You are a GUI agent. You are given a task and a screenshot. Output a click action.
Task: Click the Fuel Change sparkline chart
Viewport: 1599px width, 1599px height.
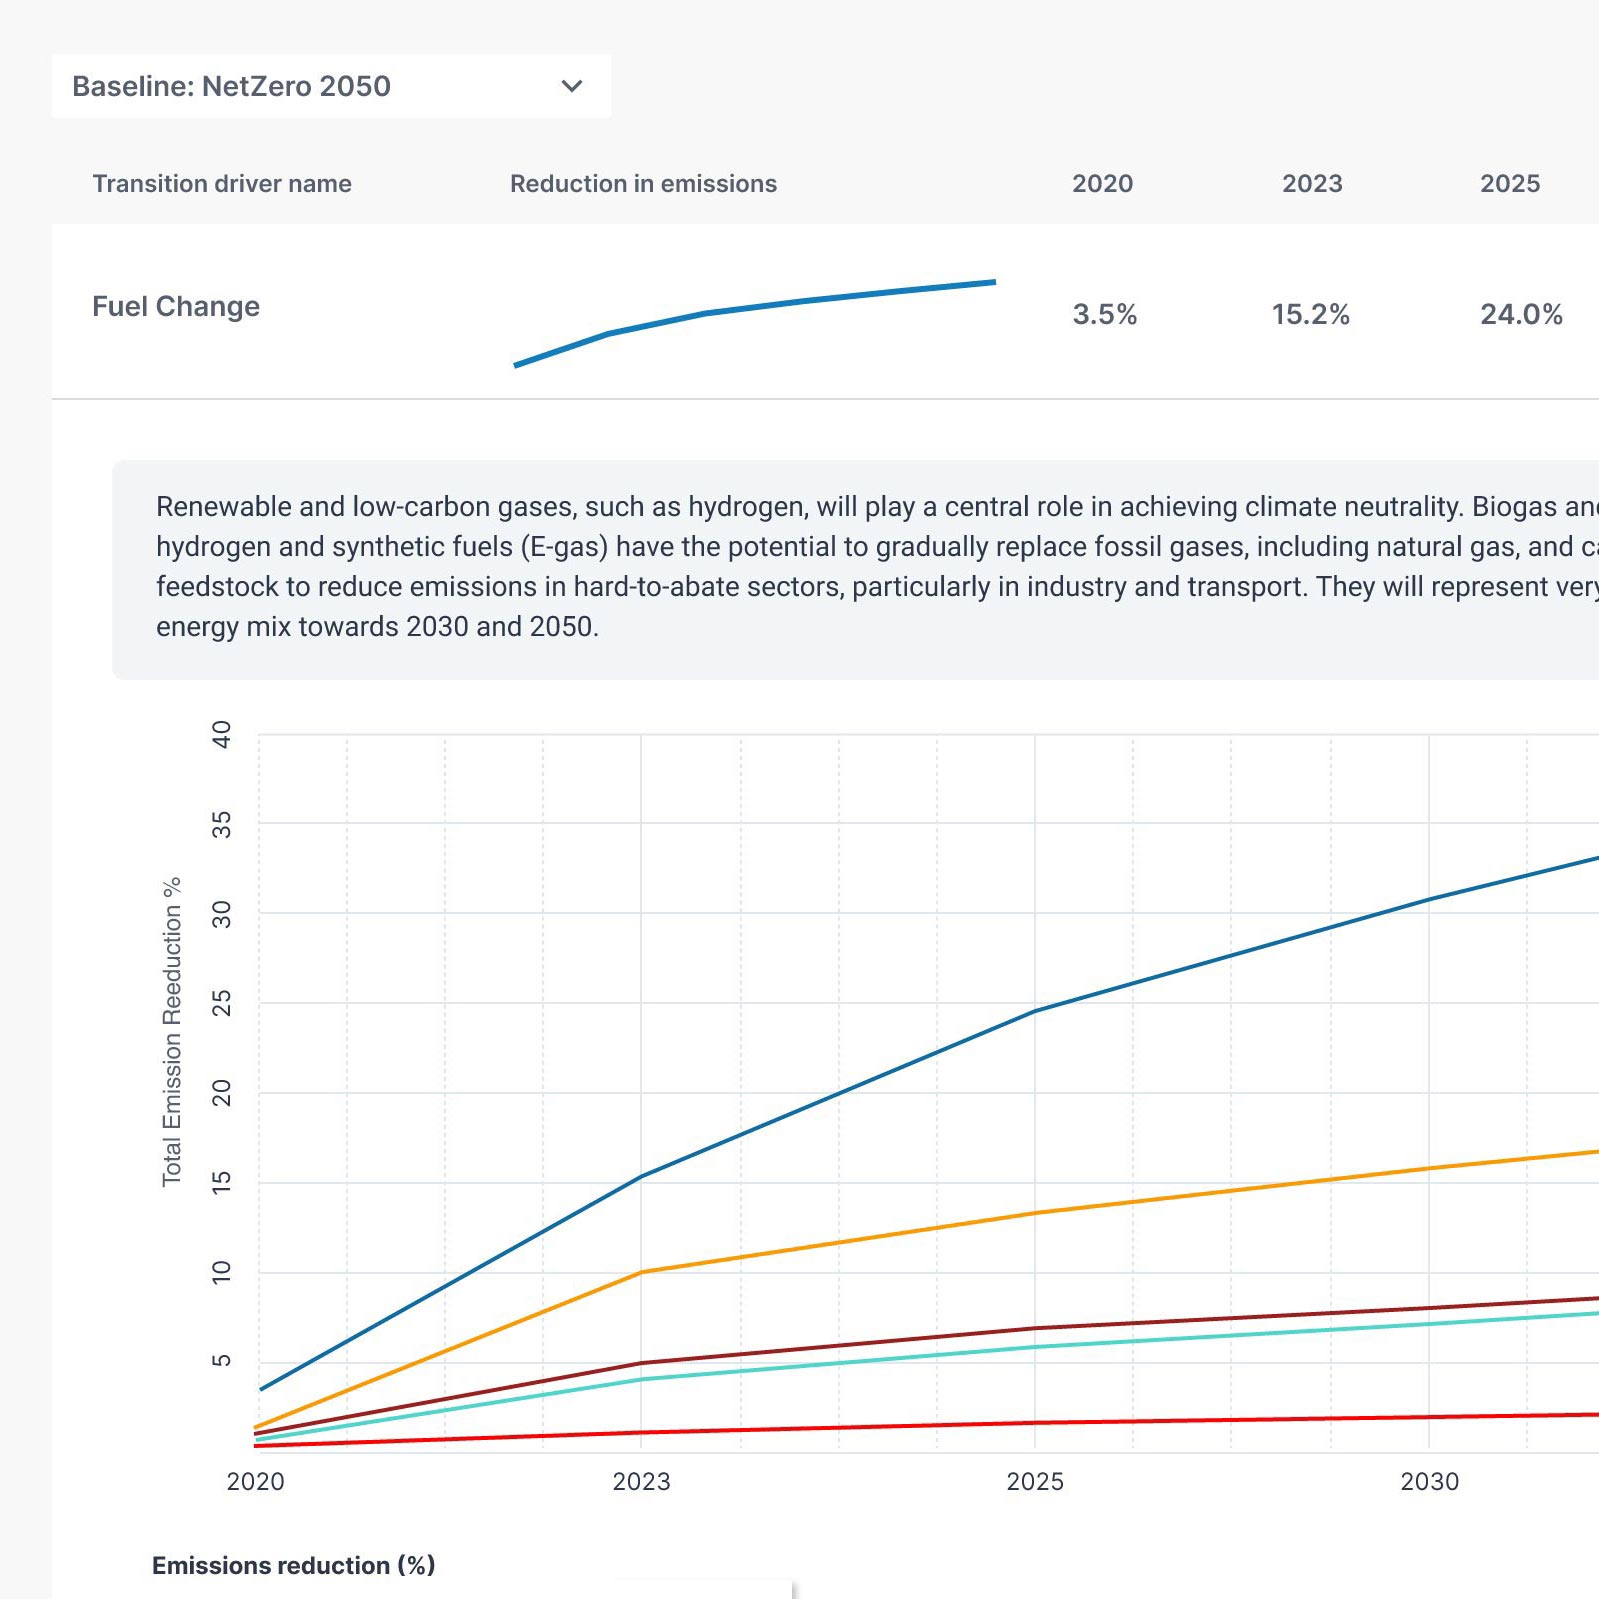click(x=755, y=323)
